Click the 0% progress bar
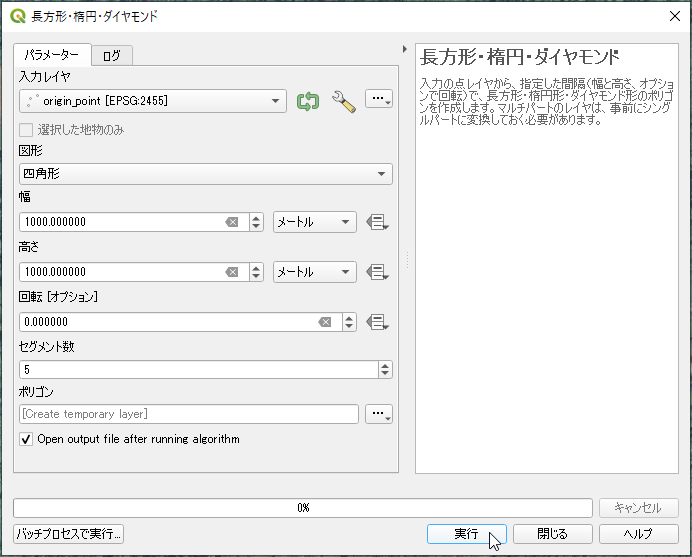Viewport: 692px width, 557px height. (x=303, y=508)
